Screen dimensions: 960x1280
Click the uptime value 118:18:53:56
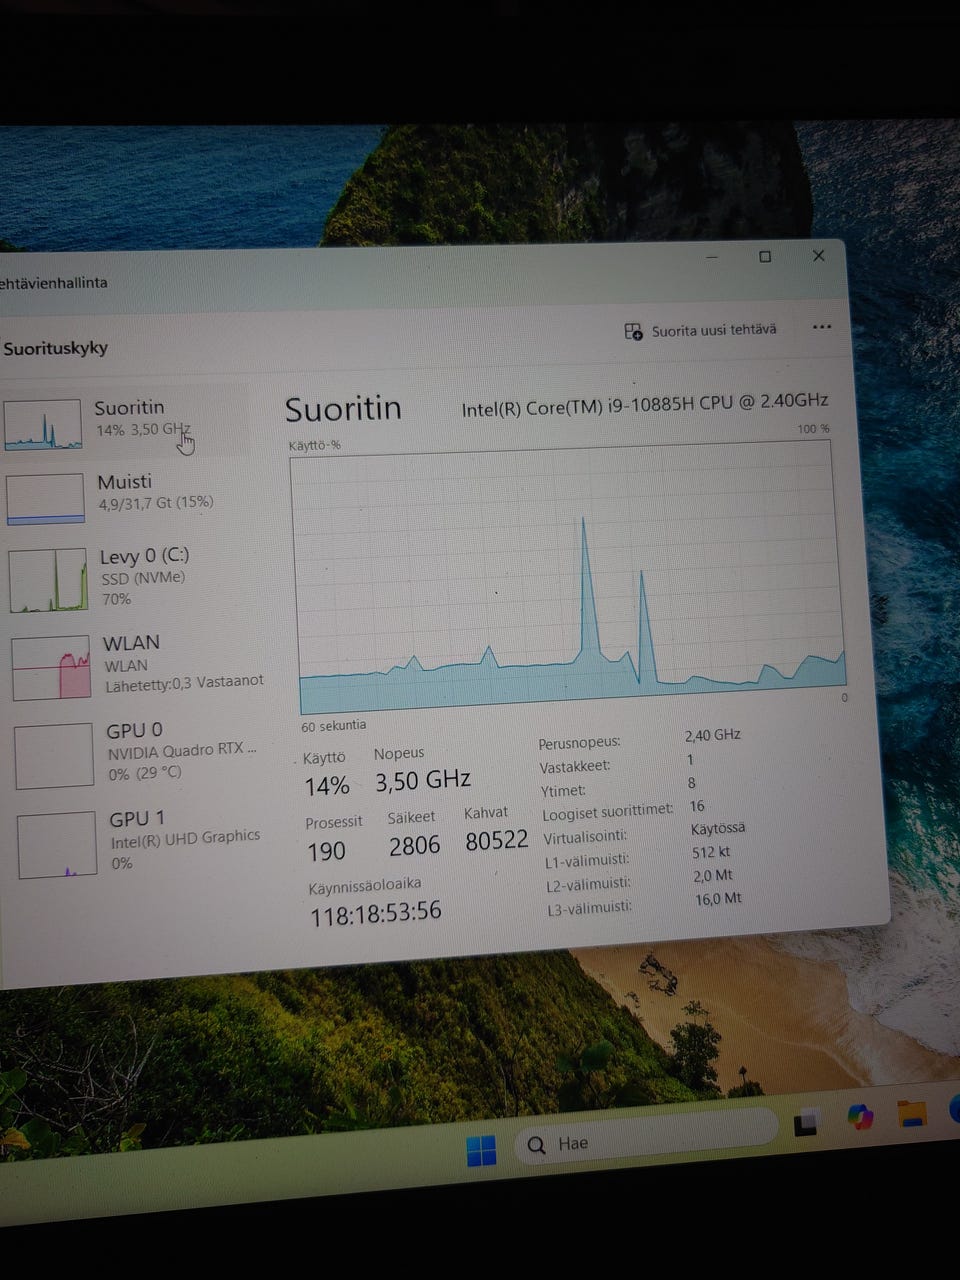tap(375, 913)
